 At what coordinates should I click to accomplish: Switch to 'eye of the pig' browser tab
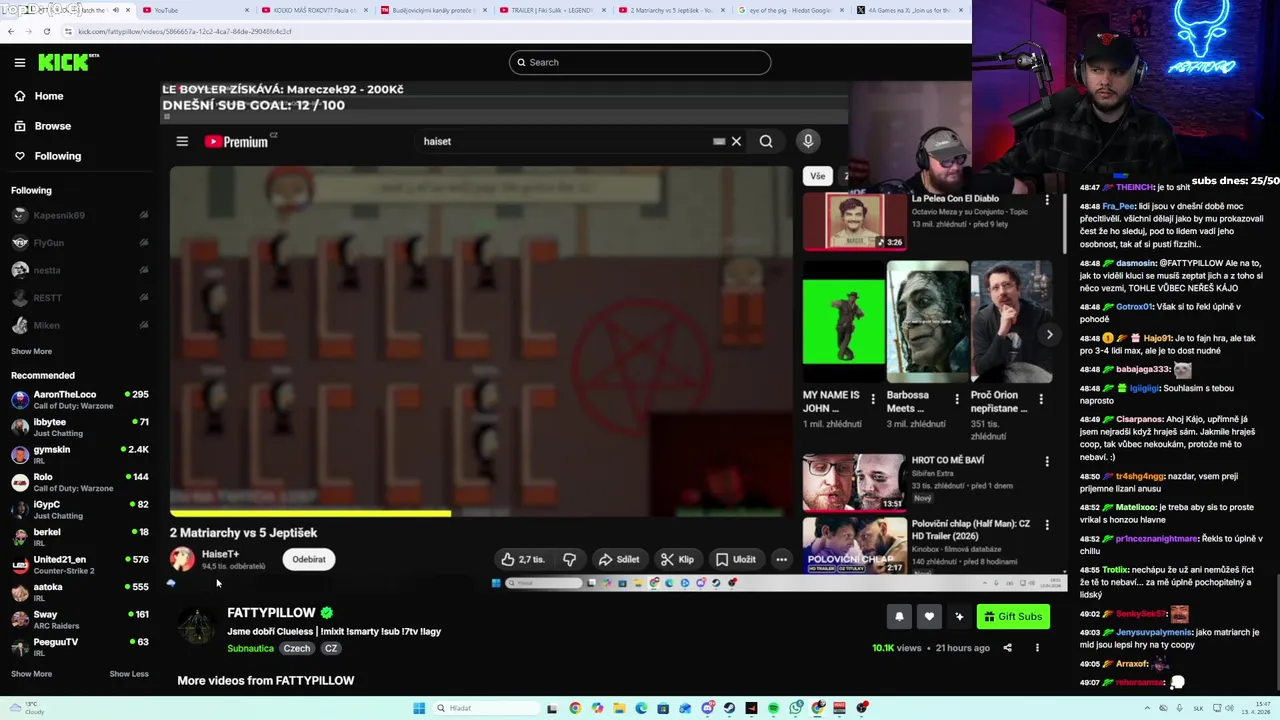[x=790, y=10]
